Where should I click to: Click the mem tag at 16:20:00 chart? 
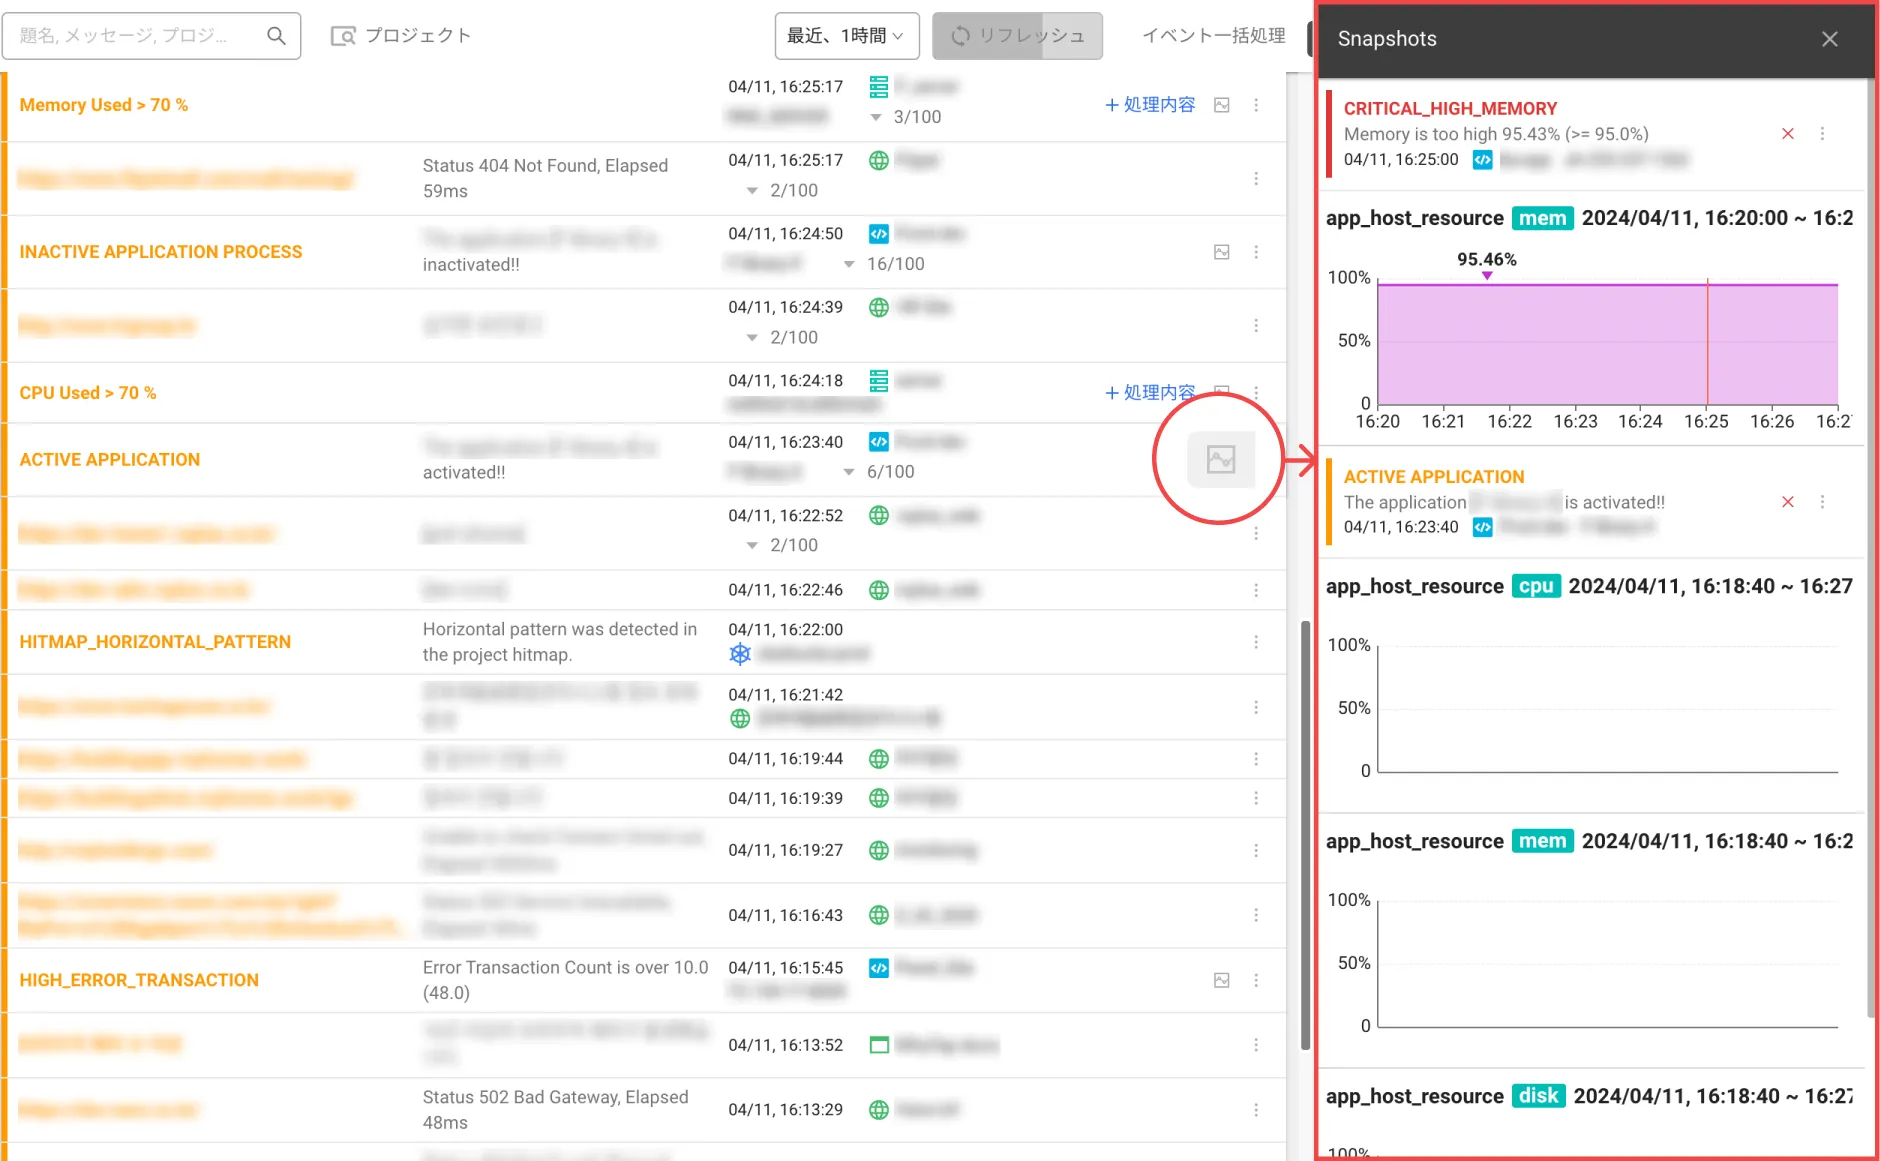tap(1542, 218)
